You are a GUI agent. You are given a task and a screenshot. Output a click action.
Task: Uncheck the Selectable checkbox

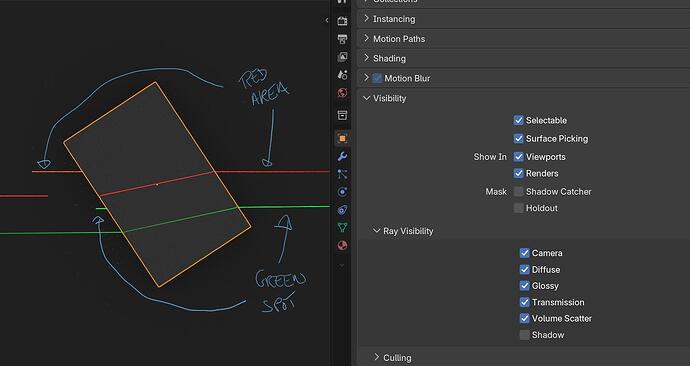point(518,120)
